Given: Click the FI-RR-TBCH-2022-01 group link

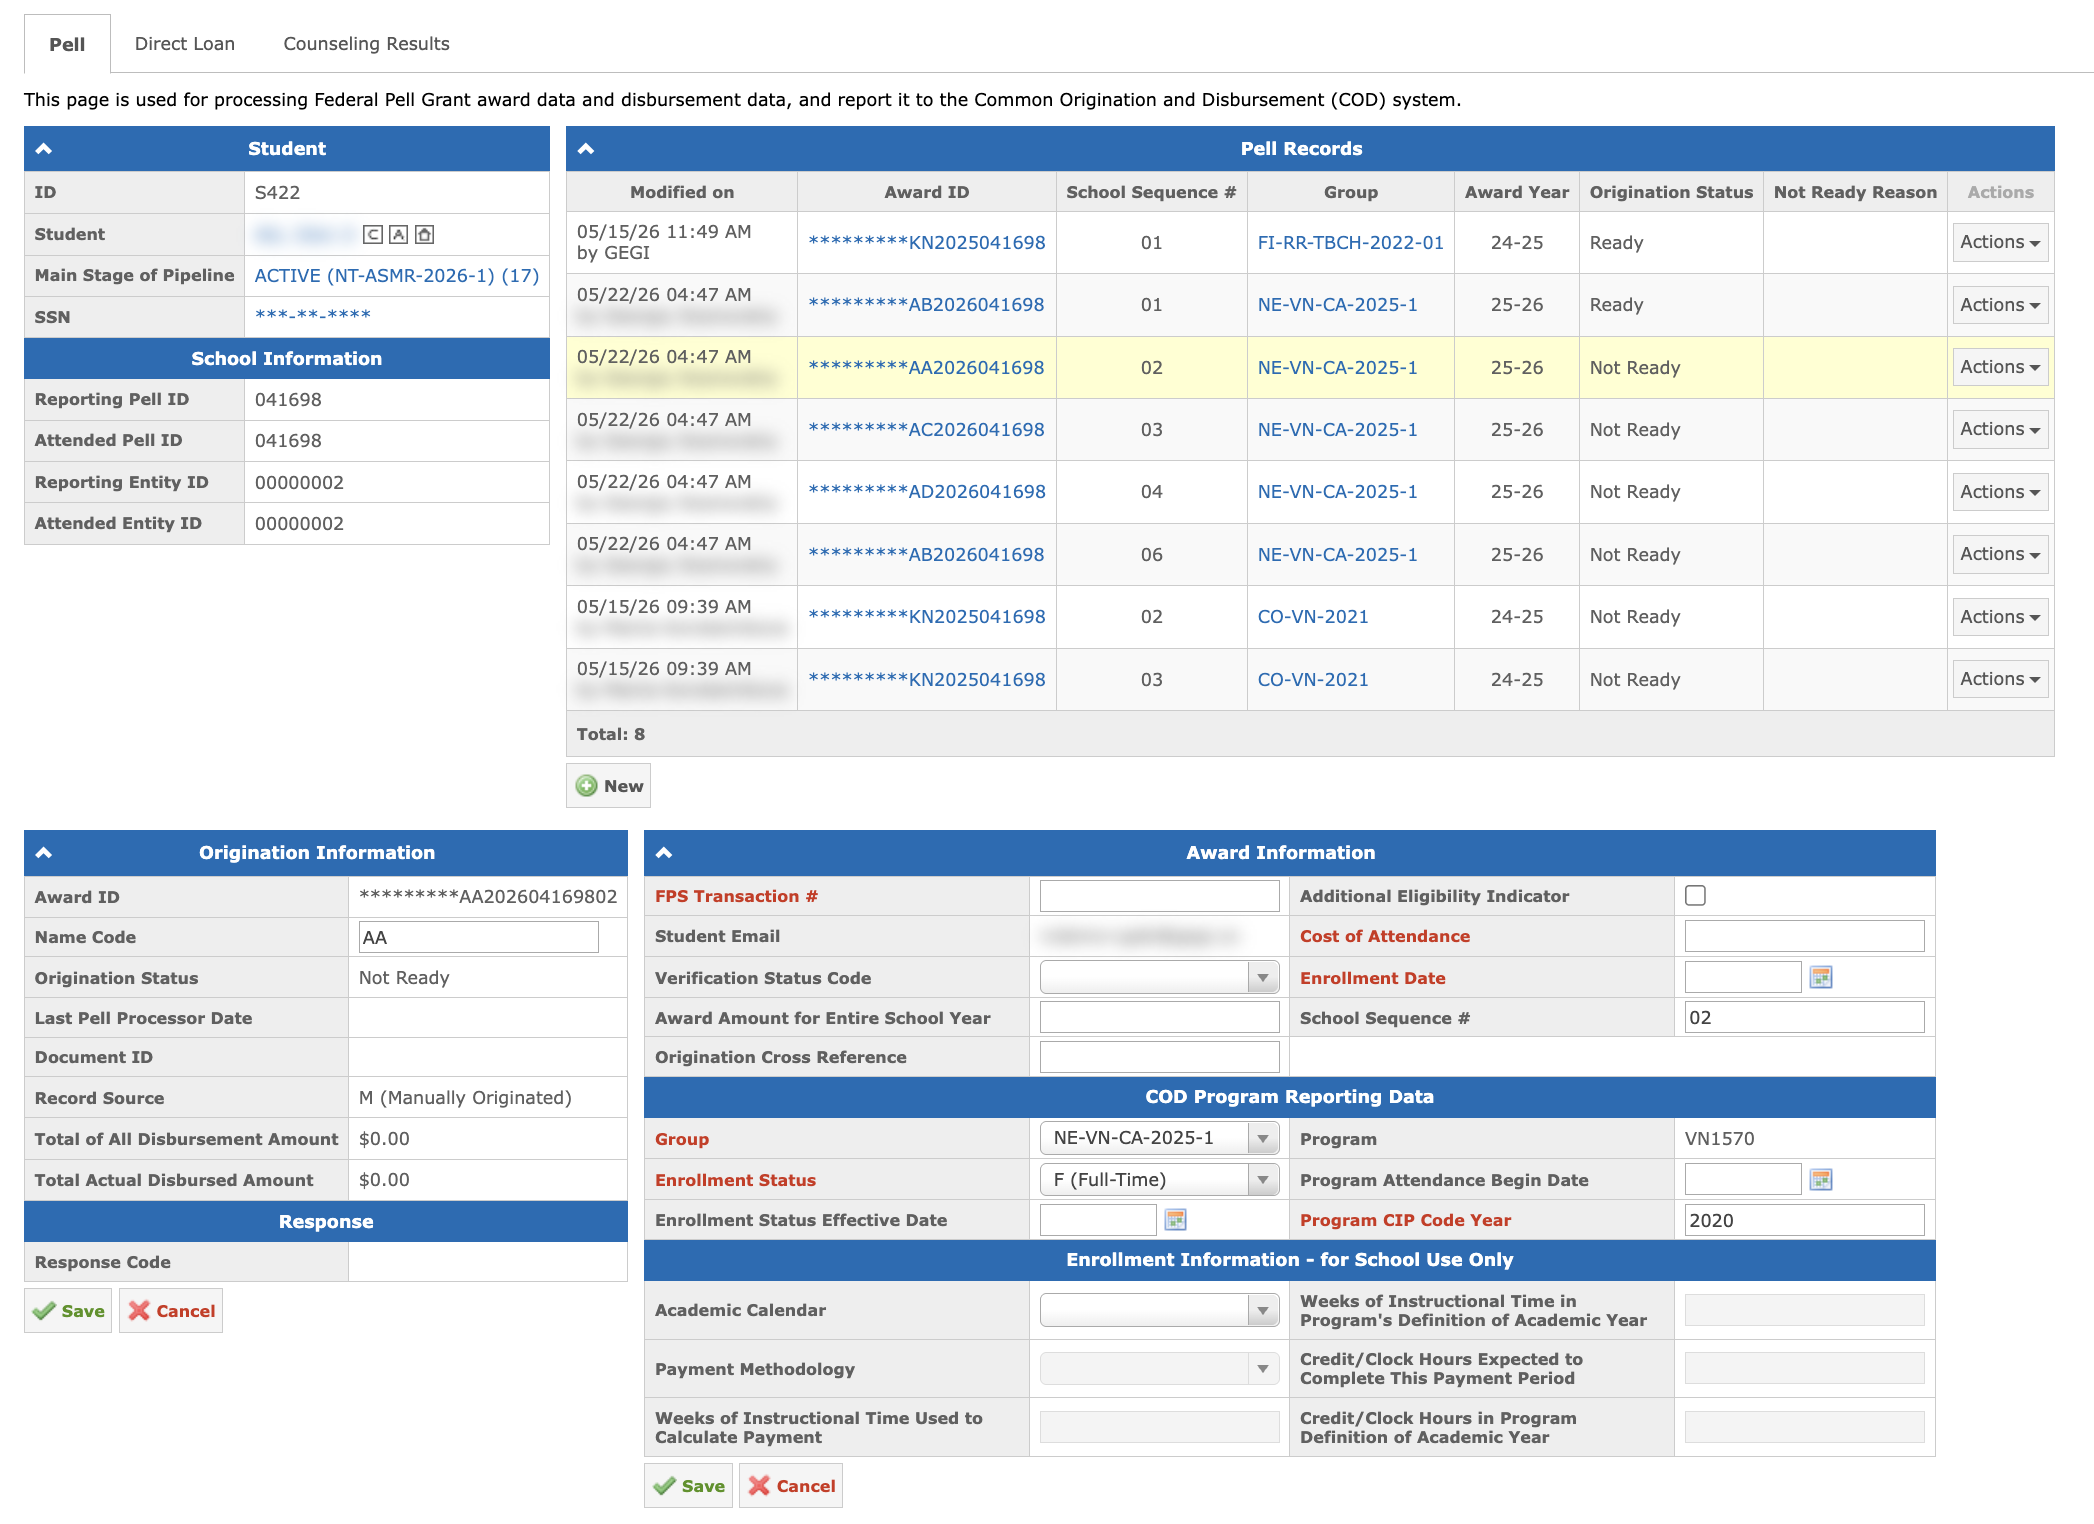Looking at the screenshot, I should point(1350,243).
